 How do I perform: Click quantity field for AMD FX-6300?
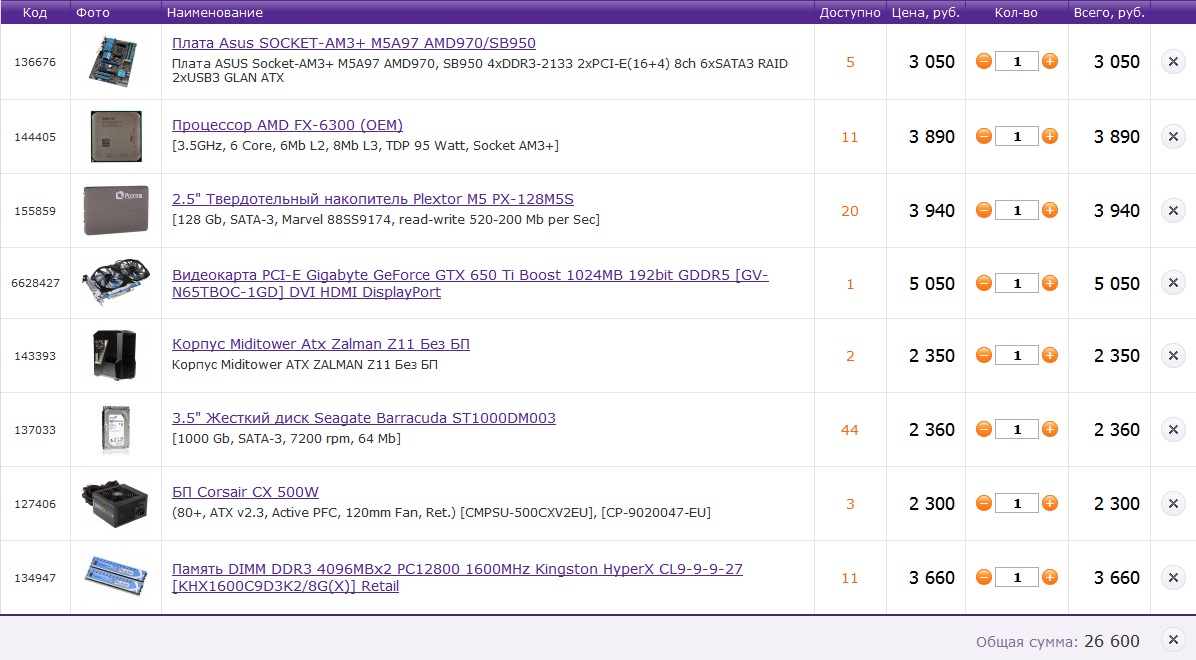tap(1017, 137)
